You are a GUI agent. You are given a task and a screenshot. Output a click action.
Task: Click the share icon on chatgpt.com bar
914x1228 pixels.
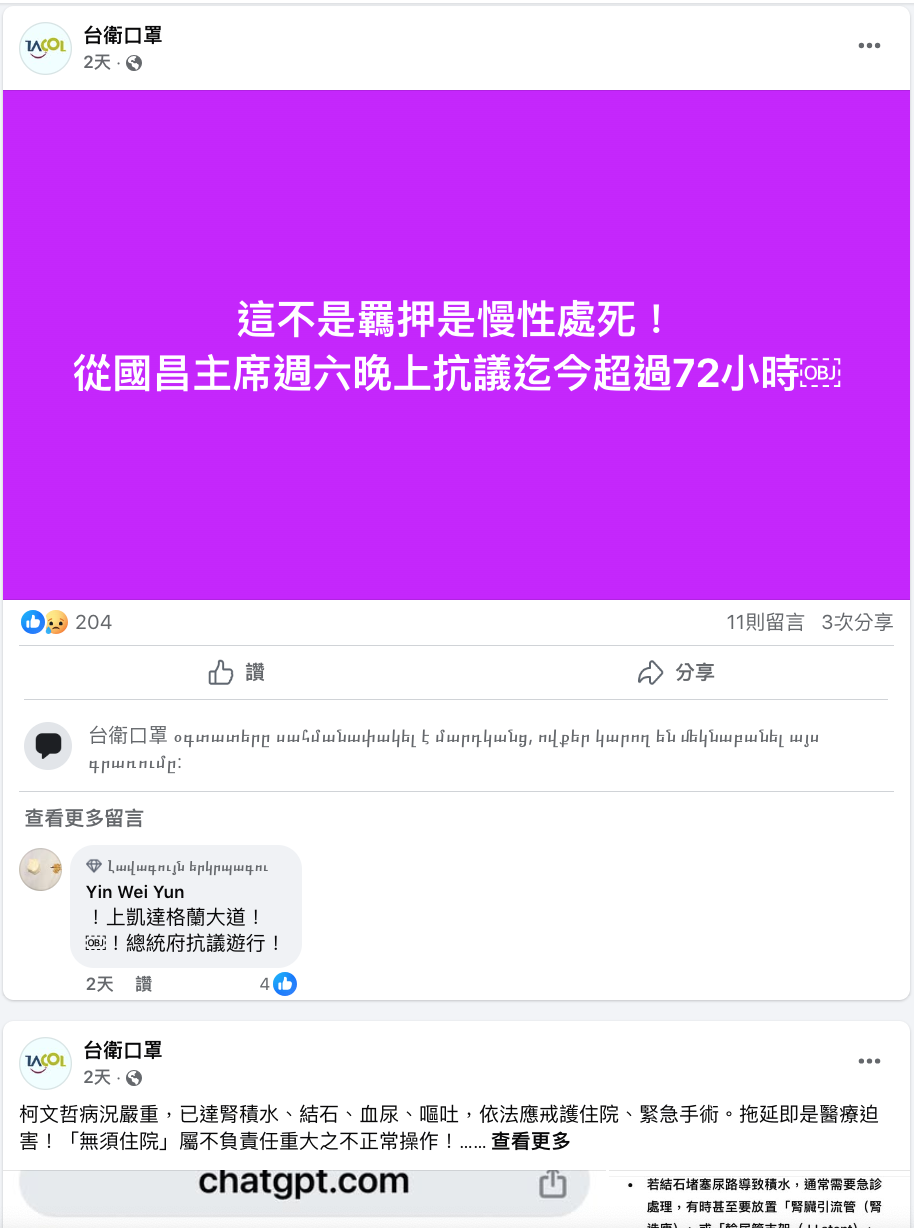click(552, 1184)
